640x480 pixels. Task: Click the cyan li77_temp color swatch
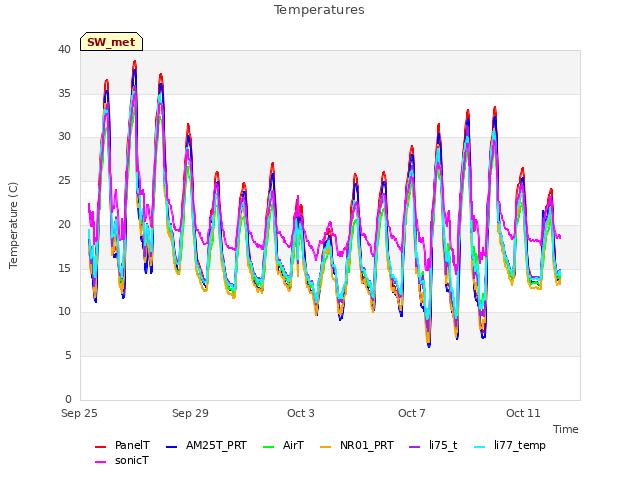480,447
